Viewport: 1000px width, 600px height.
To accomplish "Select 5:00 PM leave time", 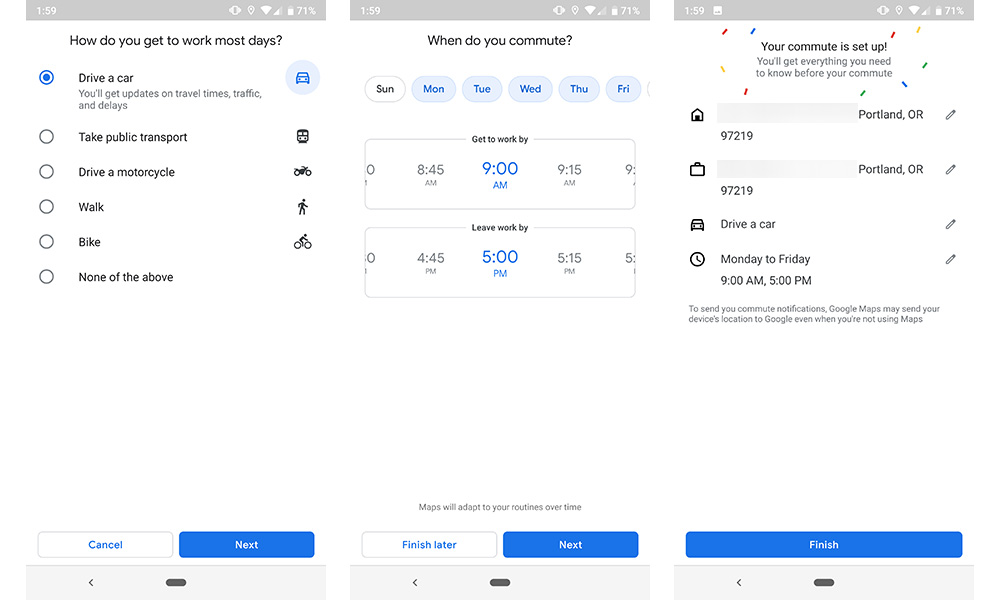I will [x=500, y=263].
